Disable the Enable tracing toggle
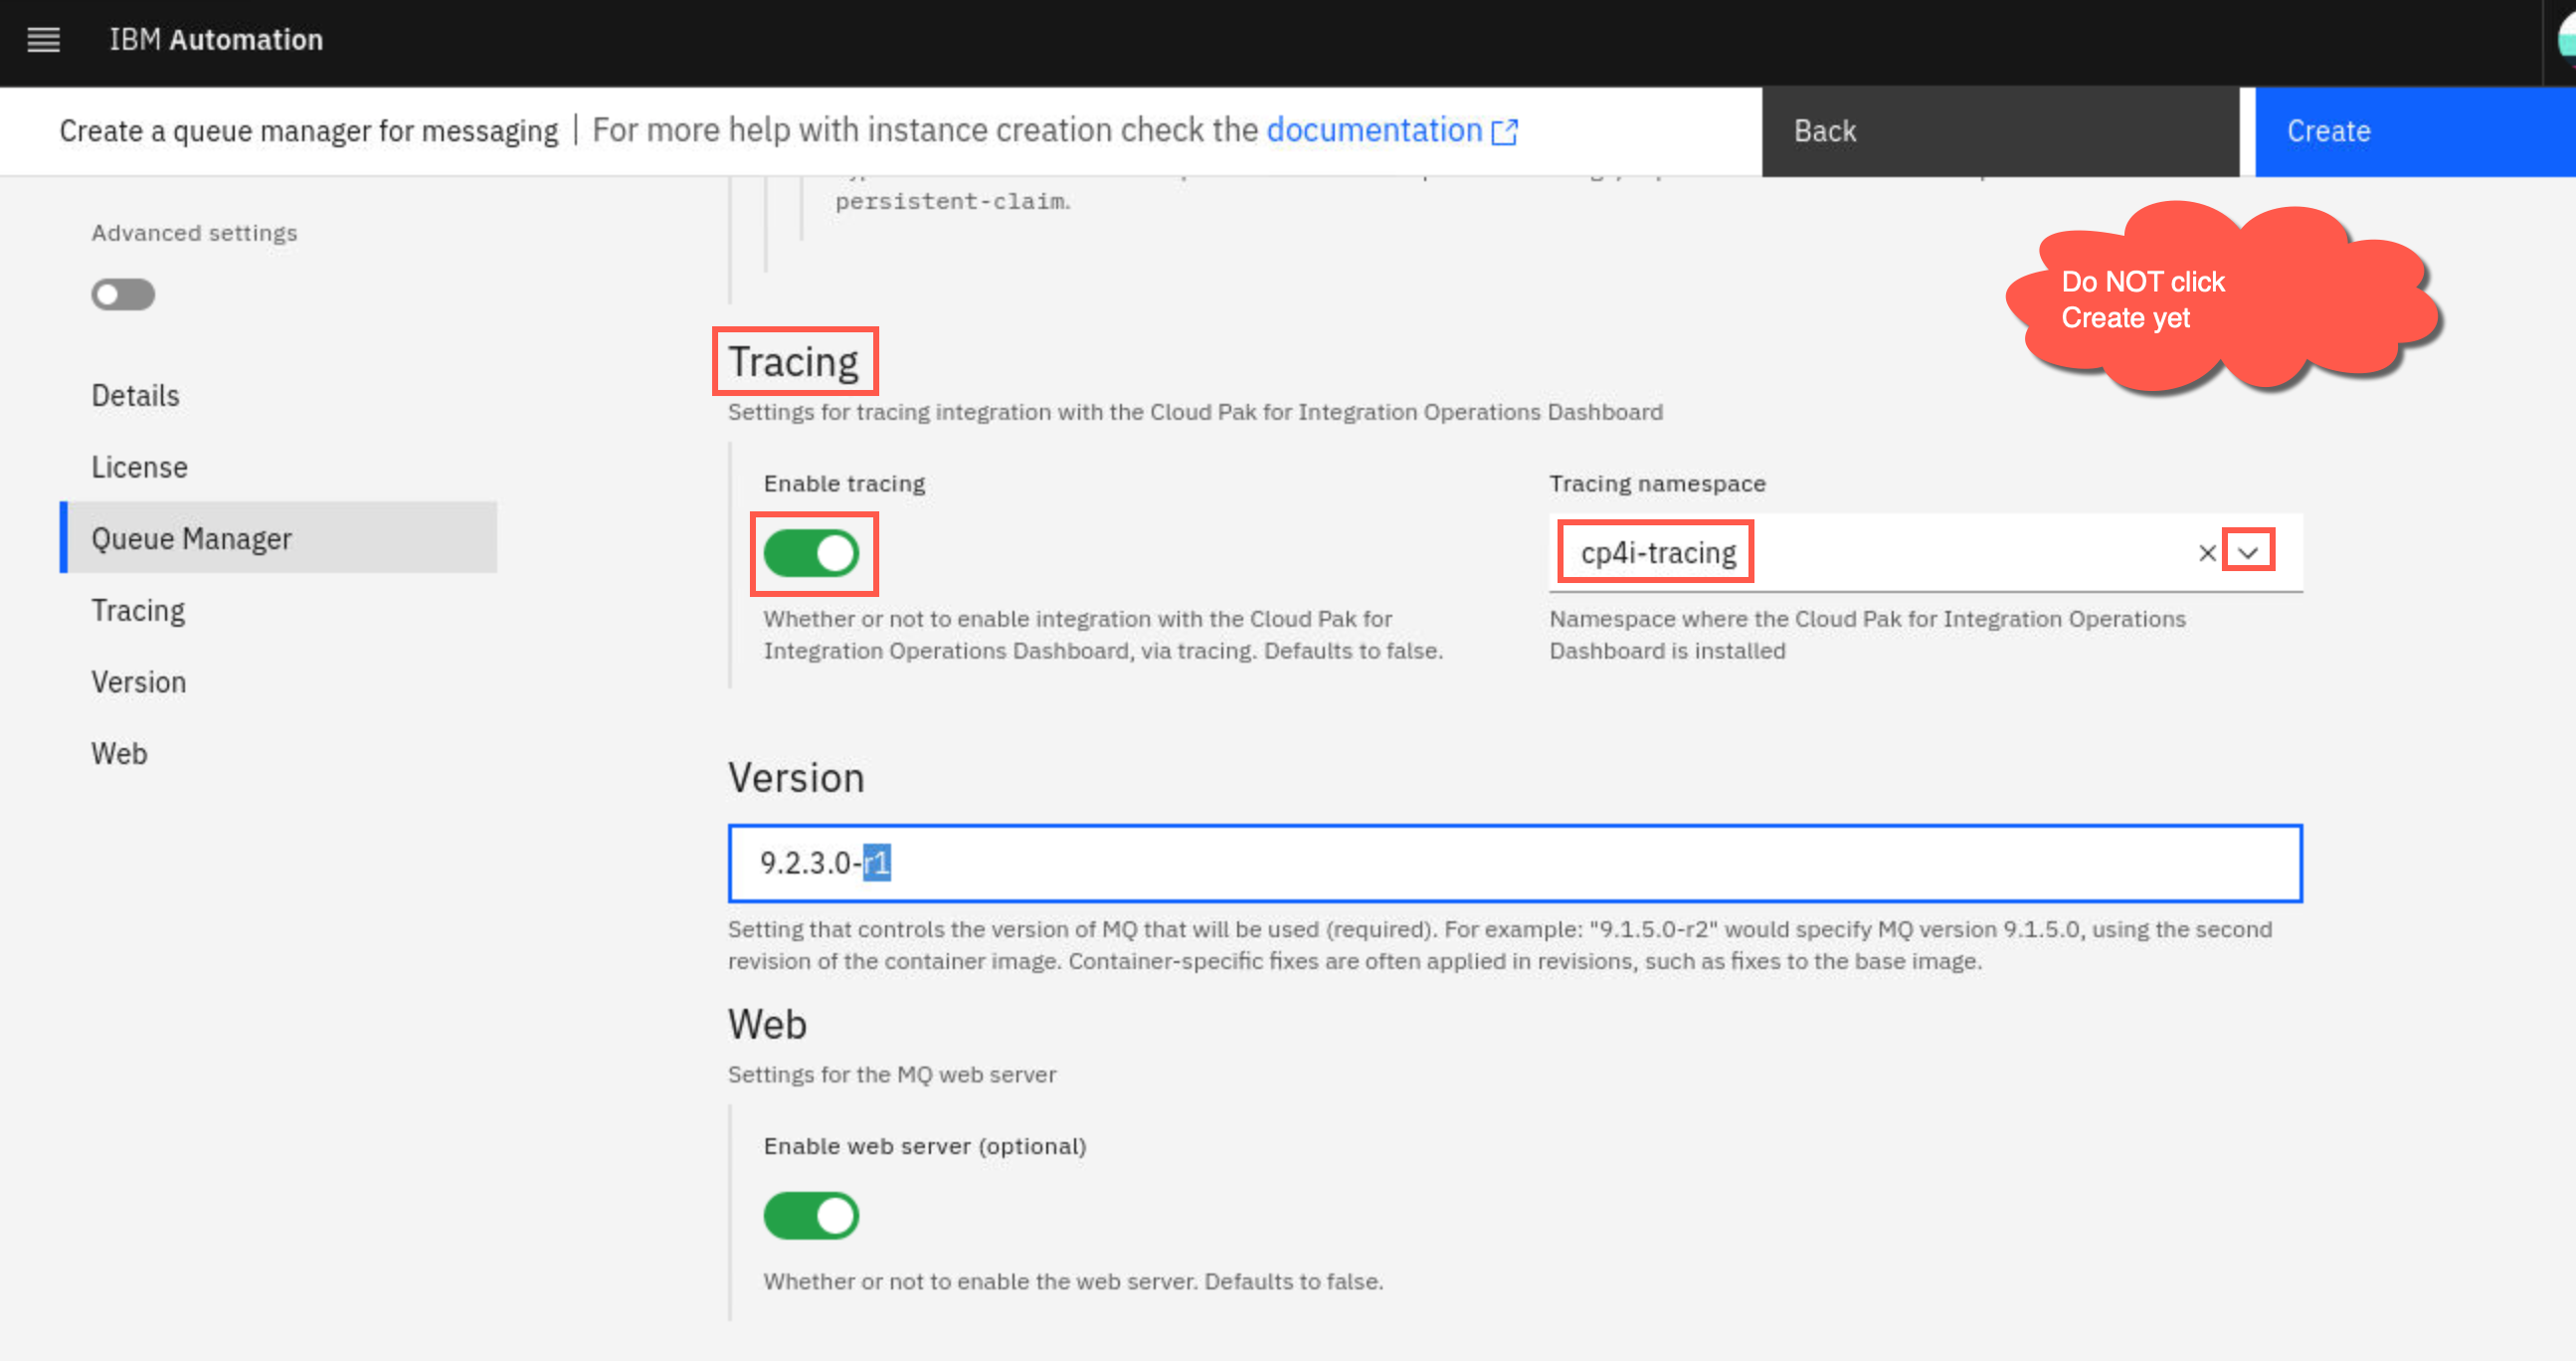 (811, 553)
